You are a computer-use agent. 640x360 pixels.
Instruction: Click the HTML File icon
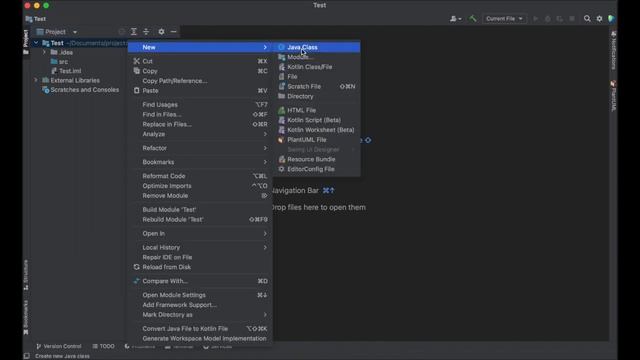281,110
